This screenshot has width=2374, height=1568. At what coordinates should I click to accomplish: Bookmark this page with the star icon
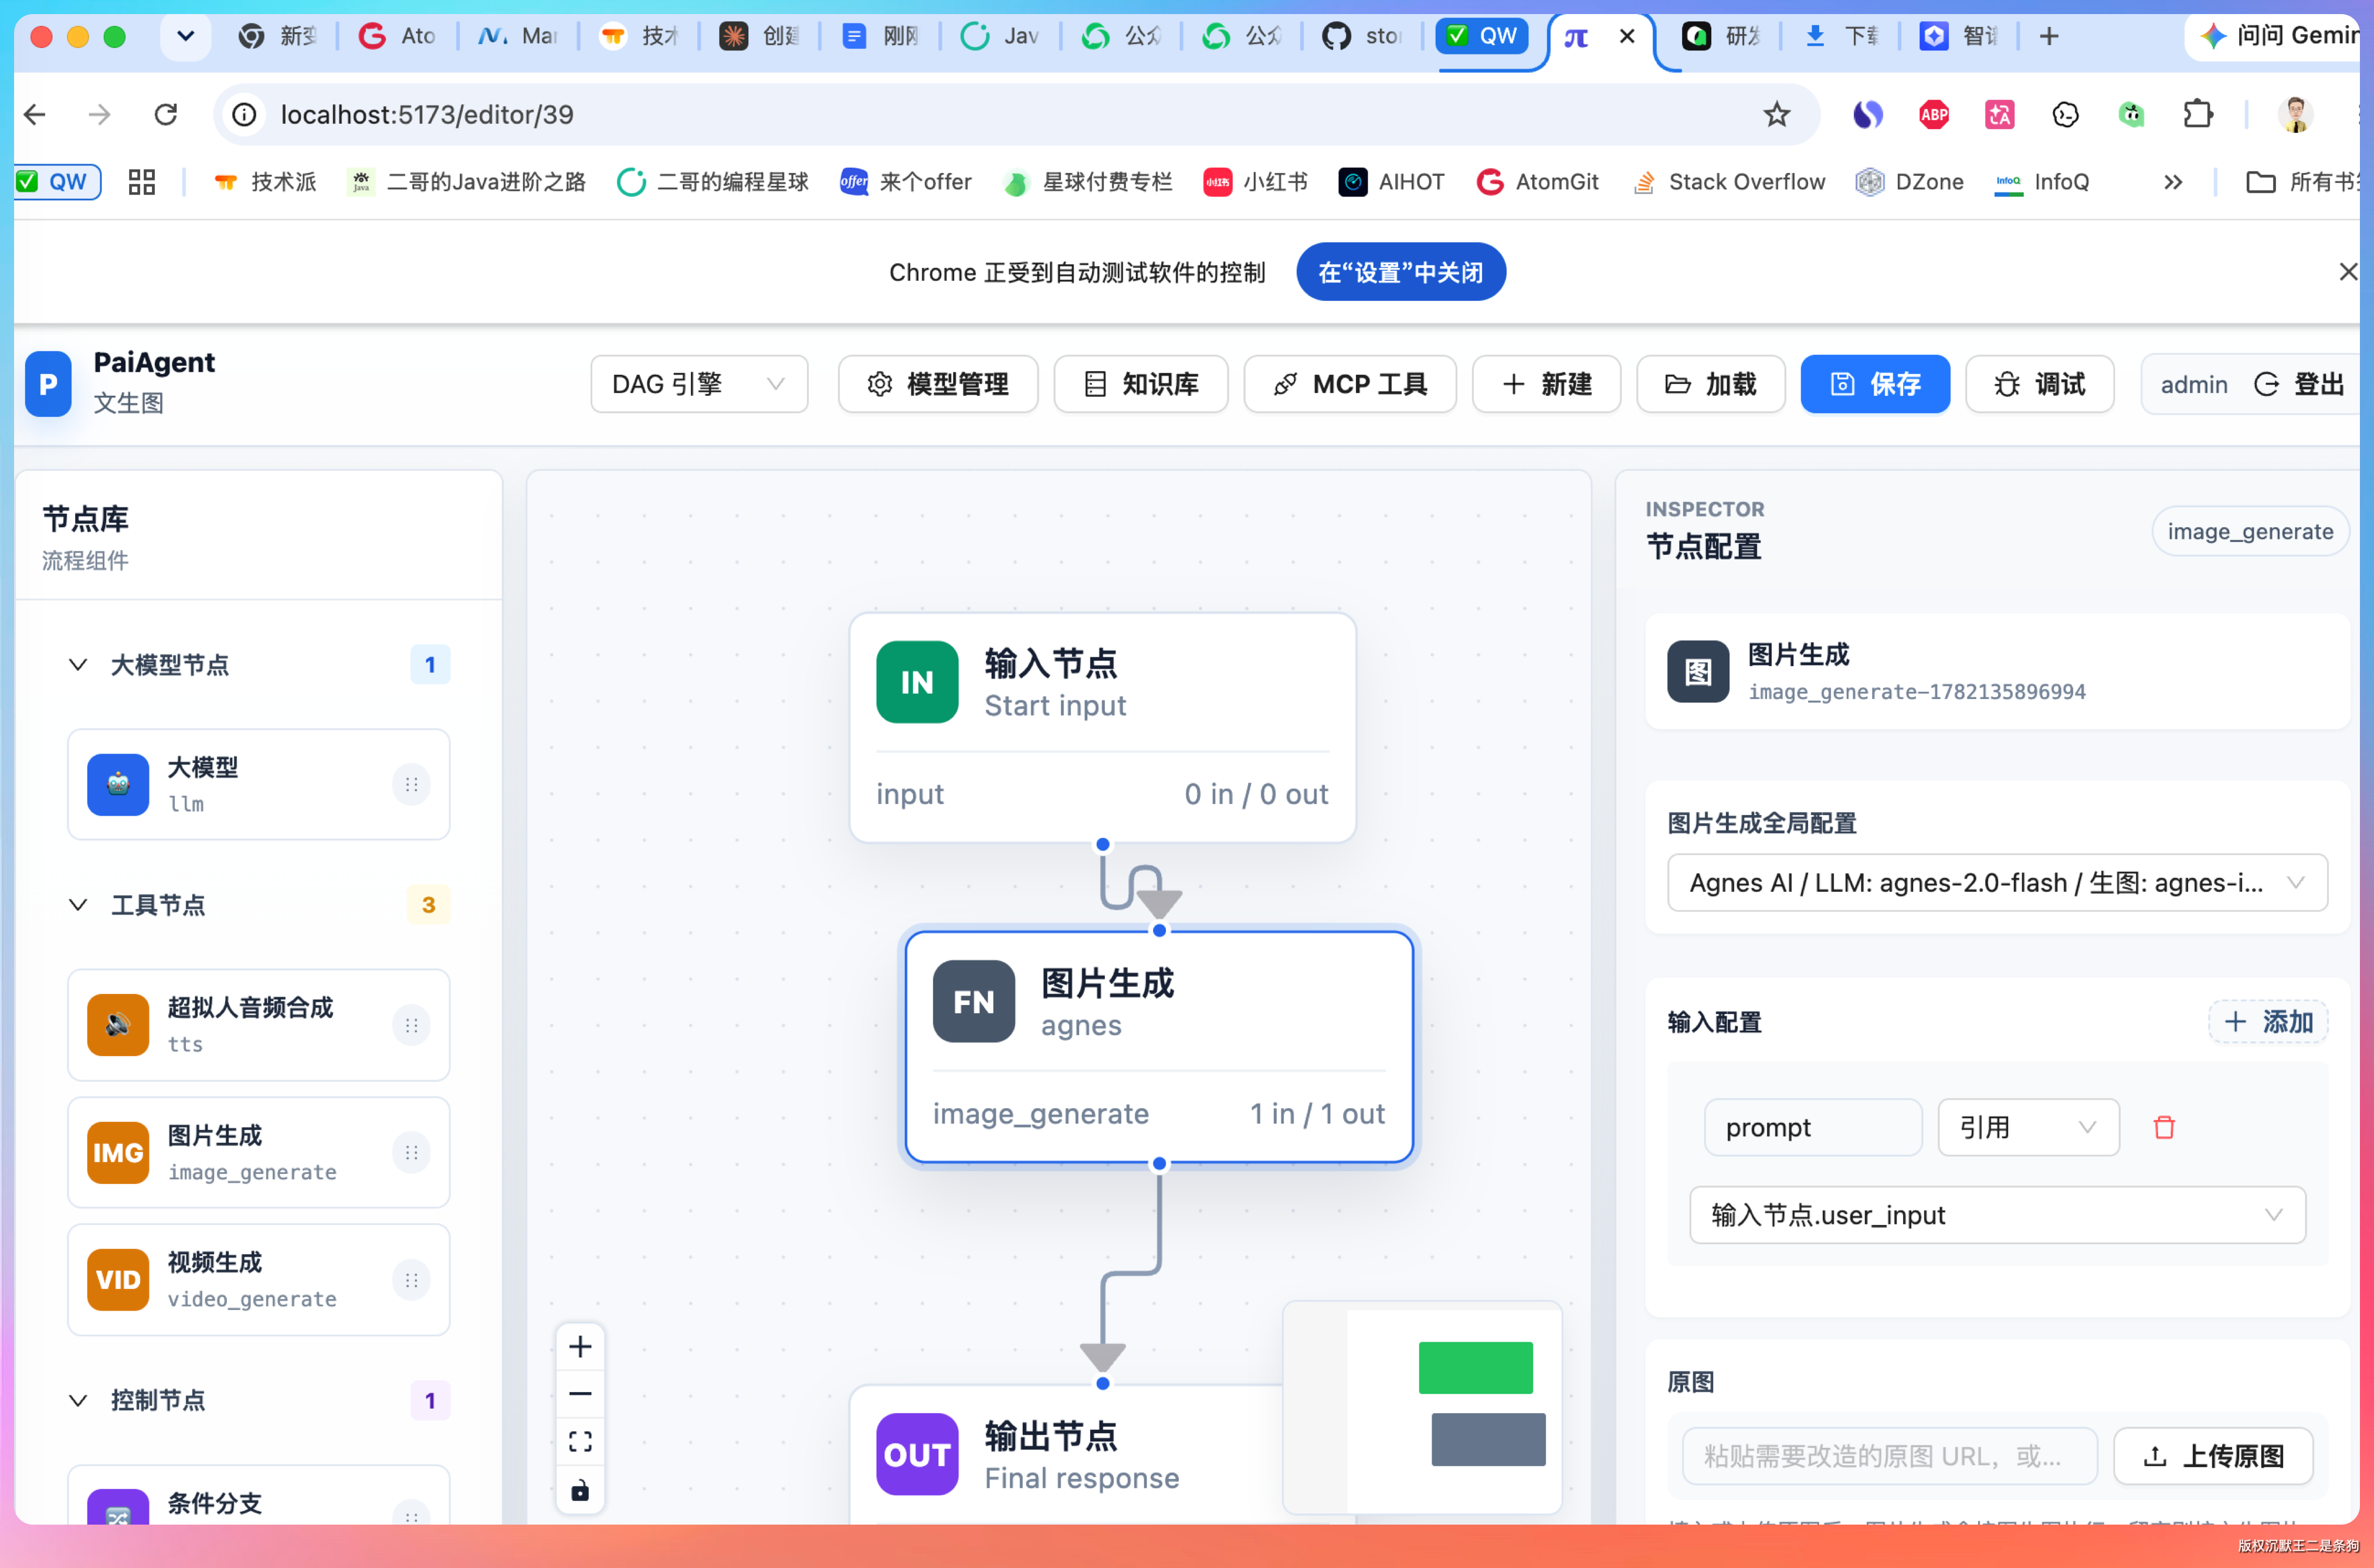[x=1776, y=115]
